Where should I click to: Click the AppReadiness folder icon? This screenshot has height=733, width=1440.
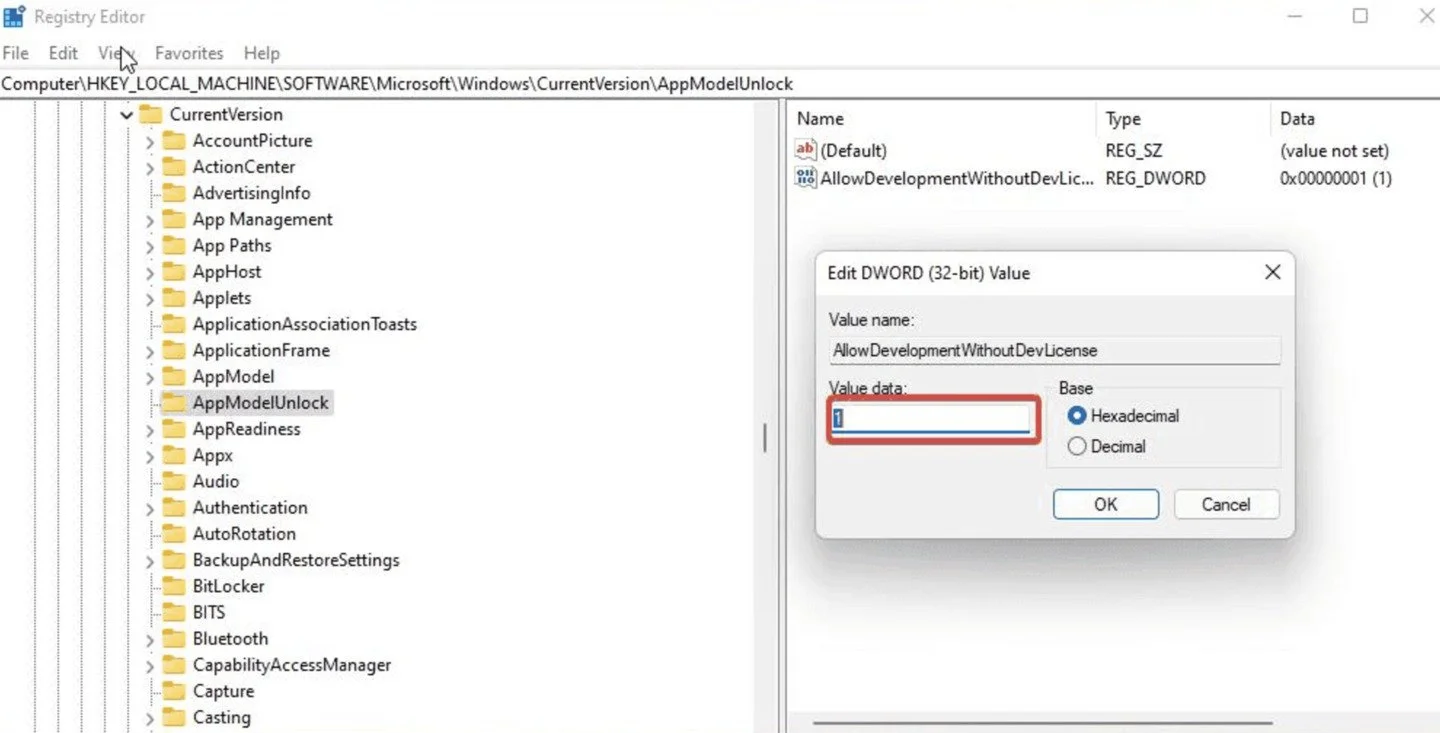point(174,429)
